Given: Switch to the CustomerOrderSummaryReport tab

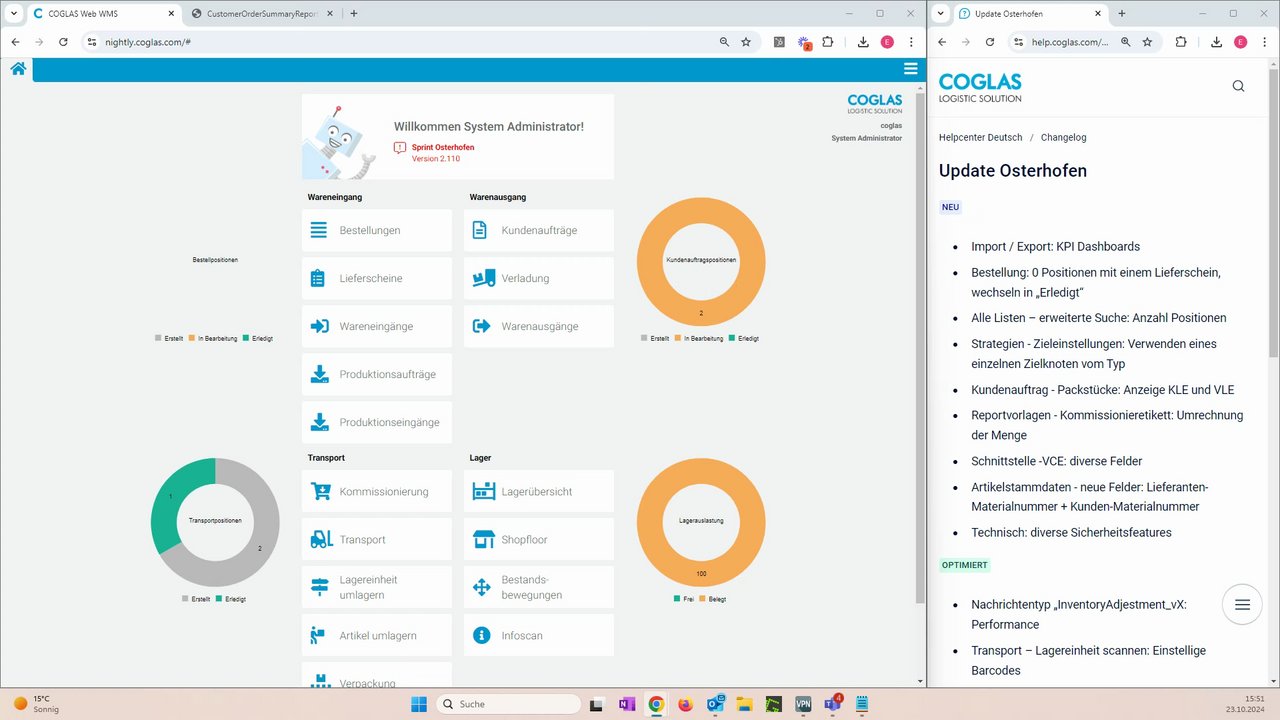Looking at the screenshot, I should point(262,14).
